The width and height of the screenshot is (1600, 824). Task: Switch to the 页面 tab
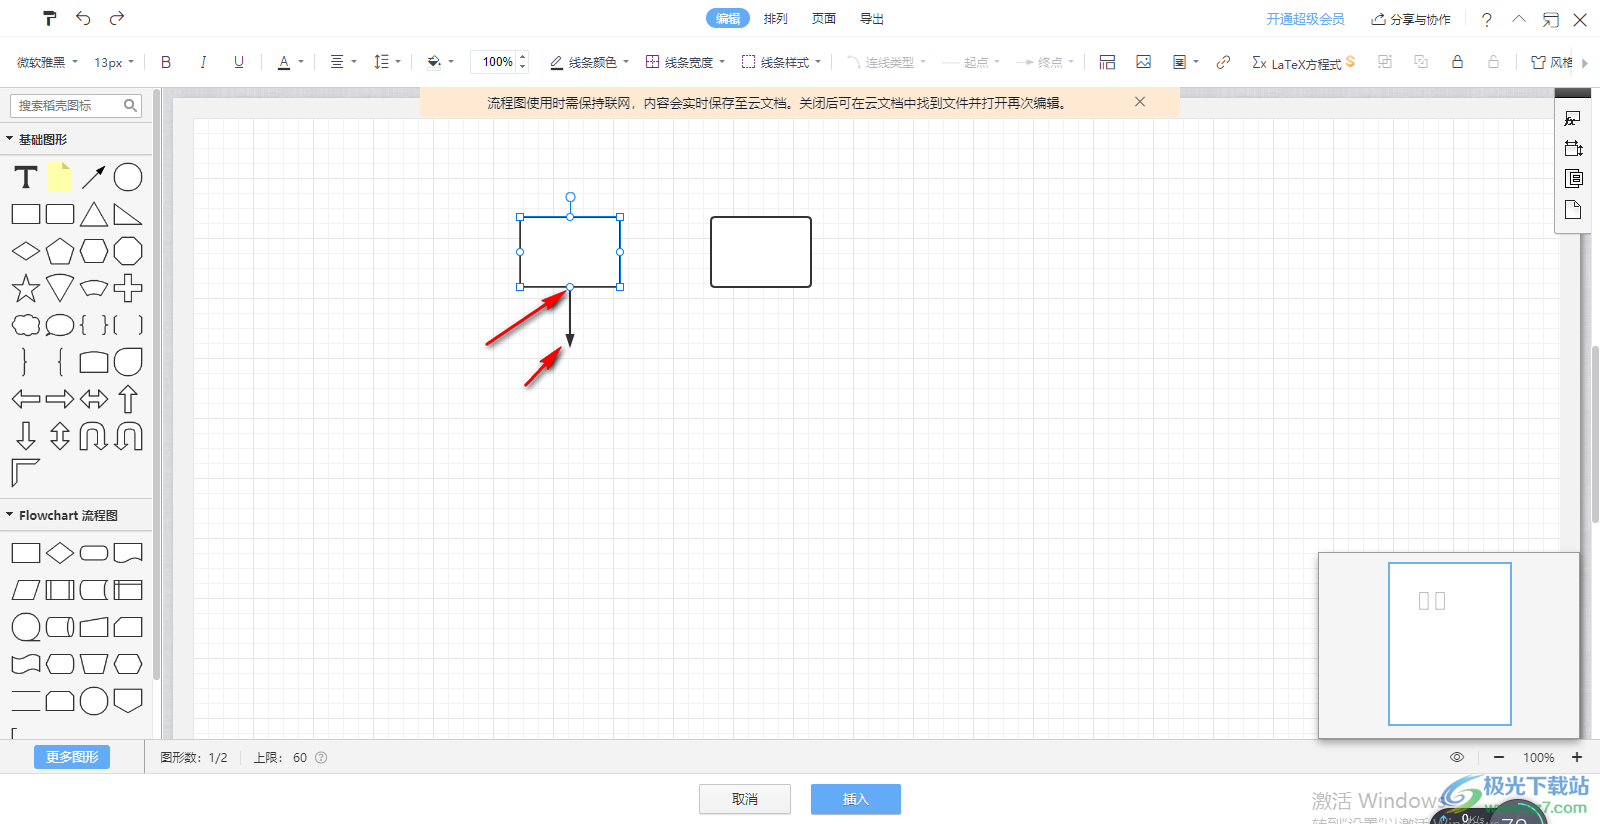coord(824,18)
